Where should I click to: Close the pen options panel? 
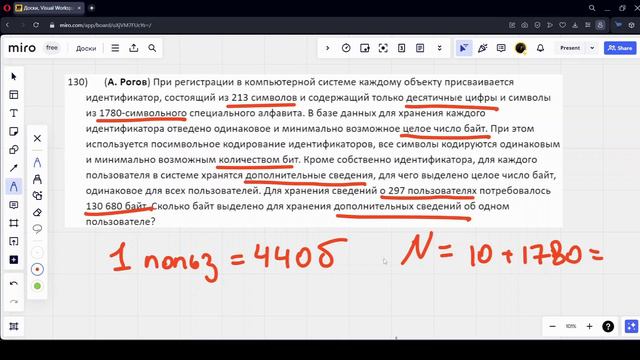coord(37,138)
